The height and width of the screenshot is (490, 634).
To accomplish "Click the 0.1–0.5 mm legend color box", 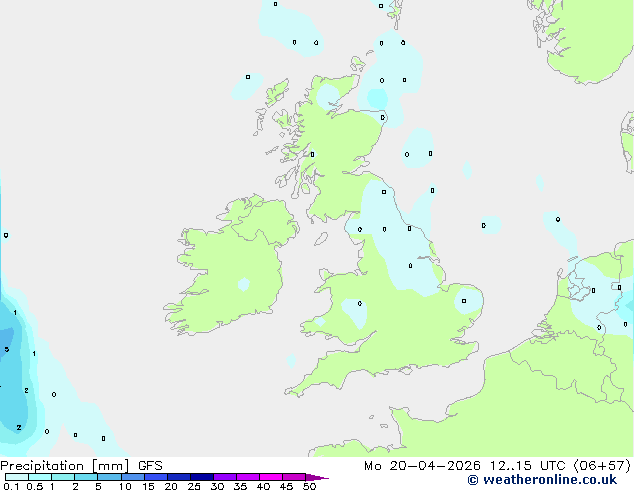I will (x=17, y=477).
